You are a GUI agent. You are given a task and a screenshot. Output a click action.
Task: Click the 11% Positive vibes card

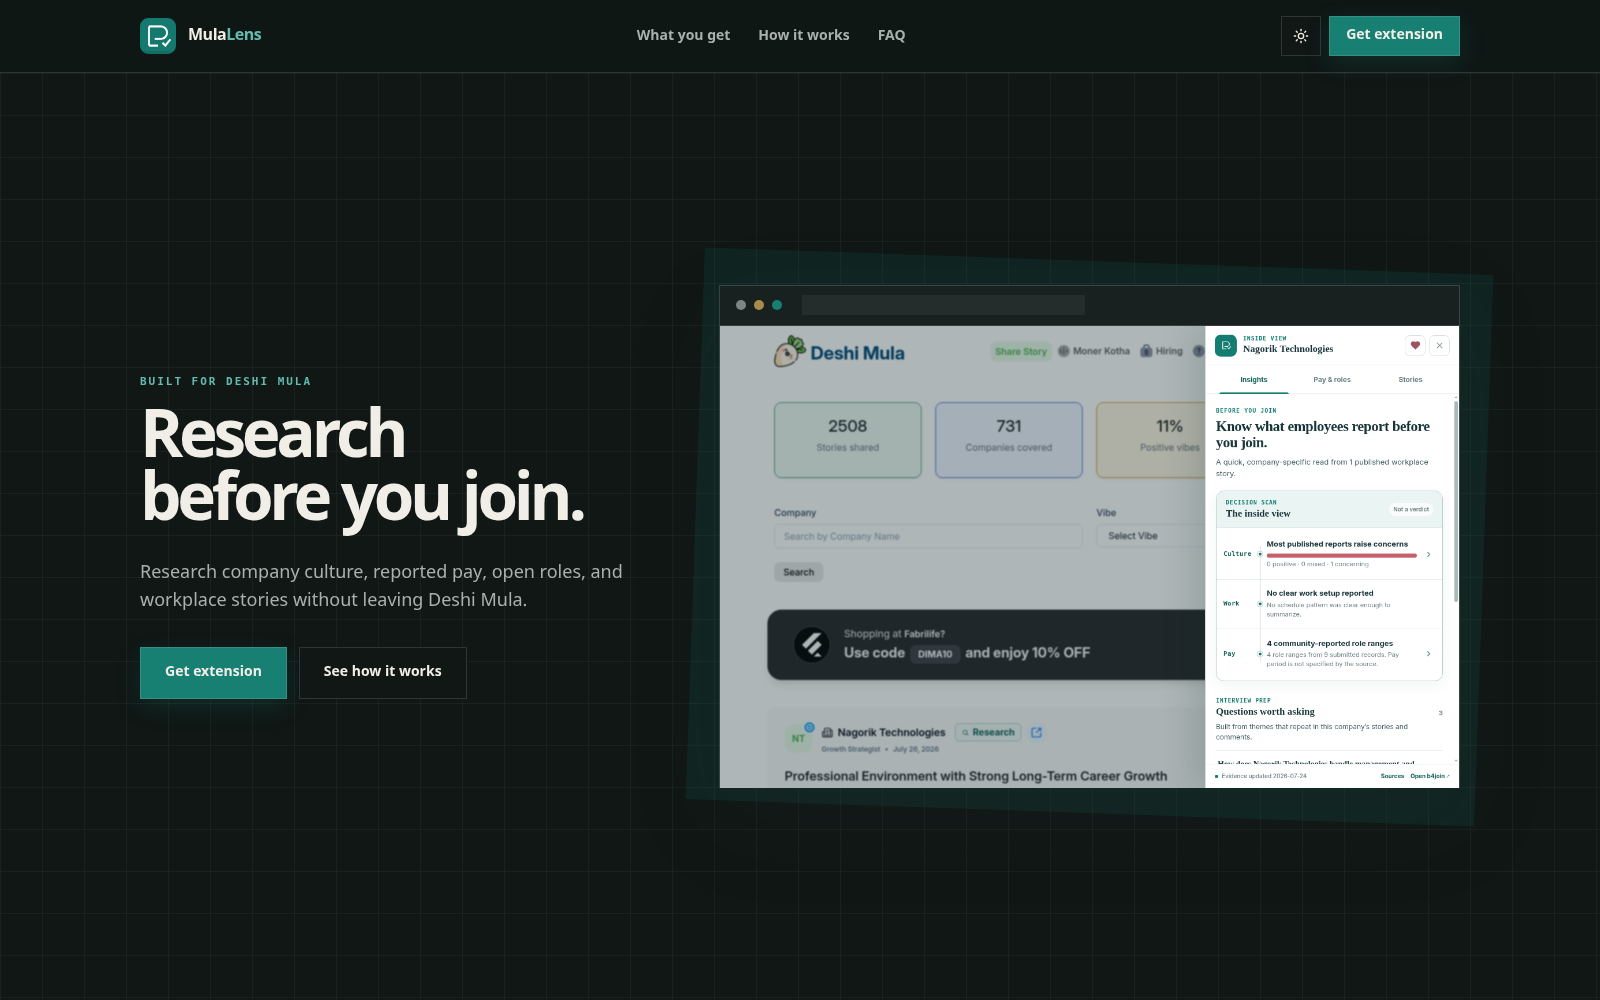point(1151,440)
